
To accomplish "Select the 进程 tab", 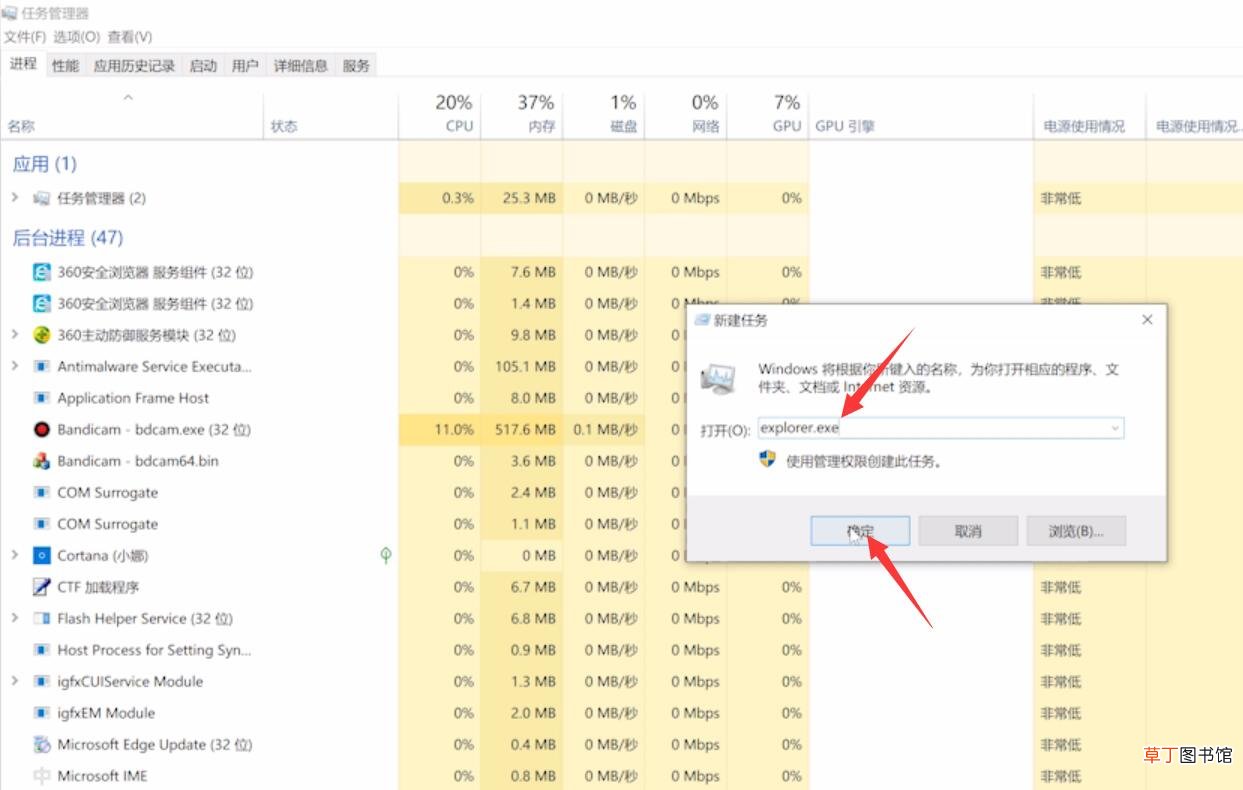I will [x=23, y=64].
